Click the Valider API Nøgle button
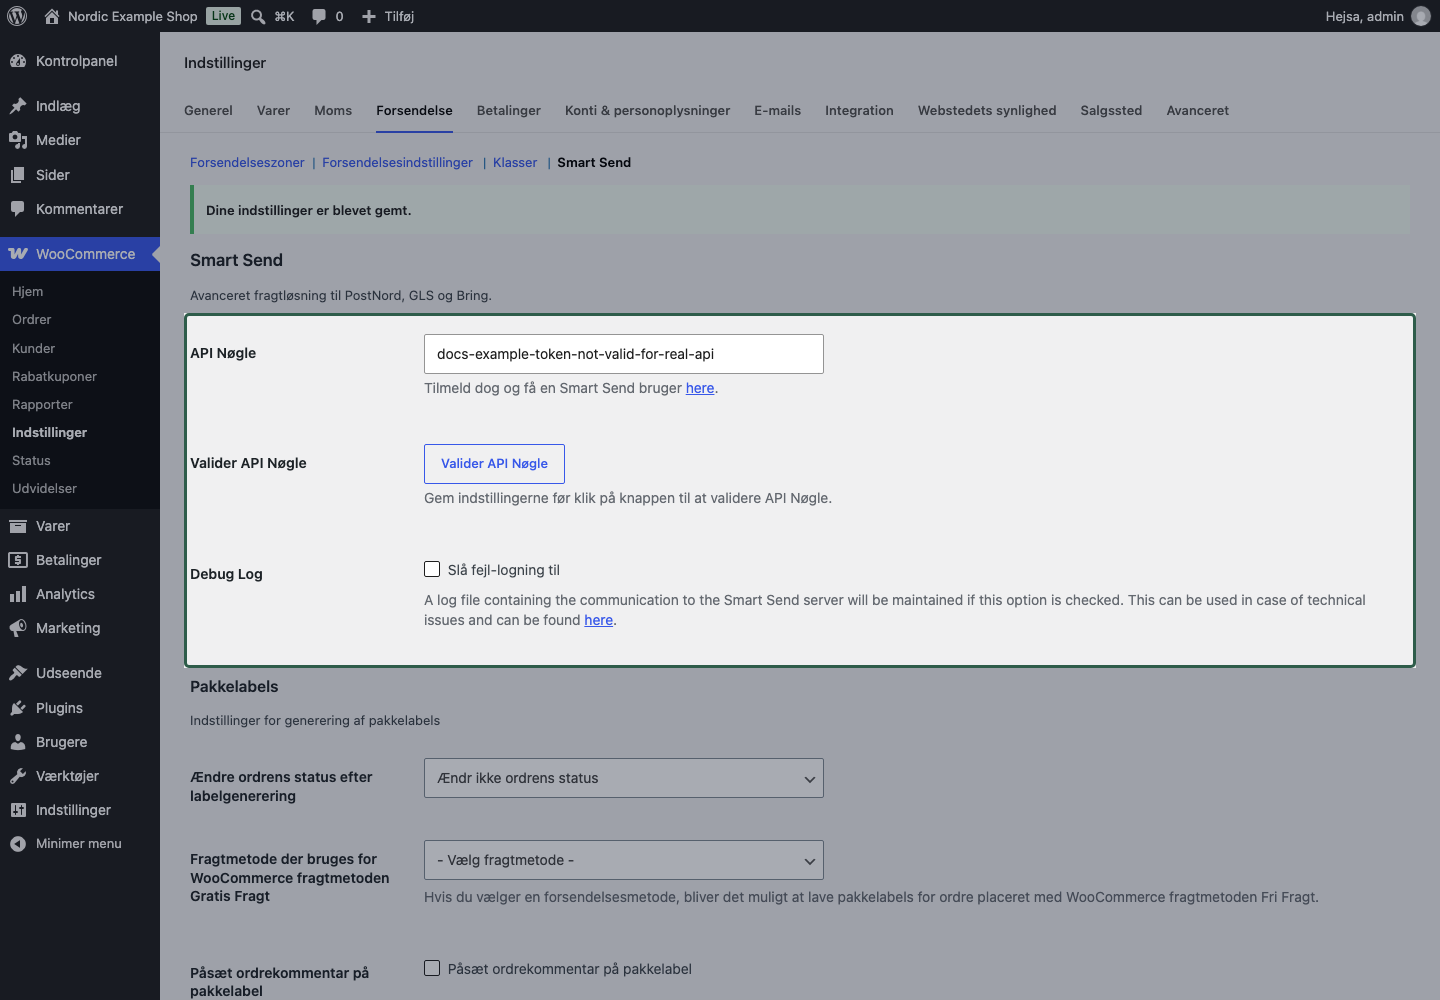The width and height of the screenshot is (1440, 1000). tap(494, 464)
